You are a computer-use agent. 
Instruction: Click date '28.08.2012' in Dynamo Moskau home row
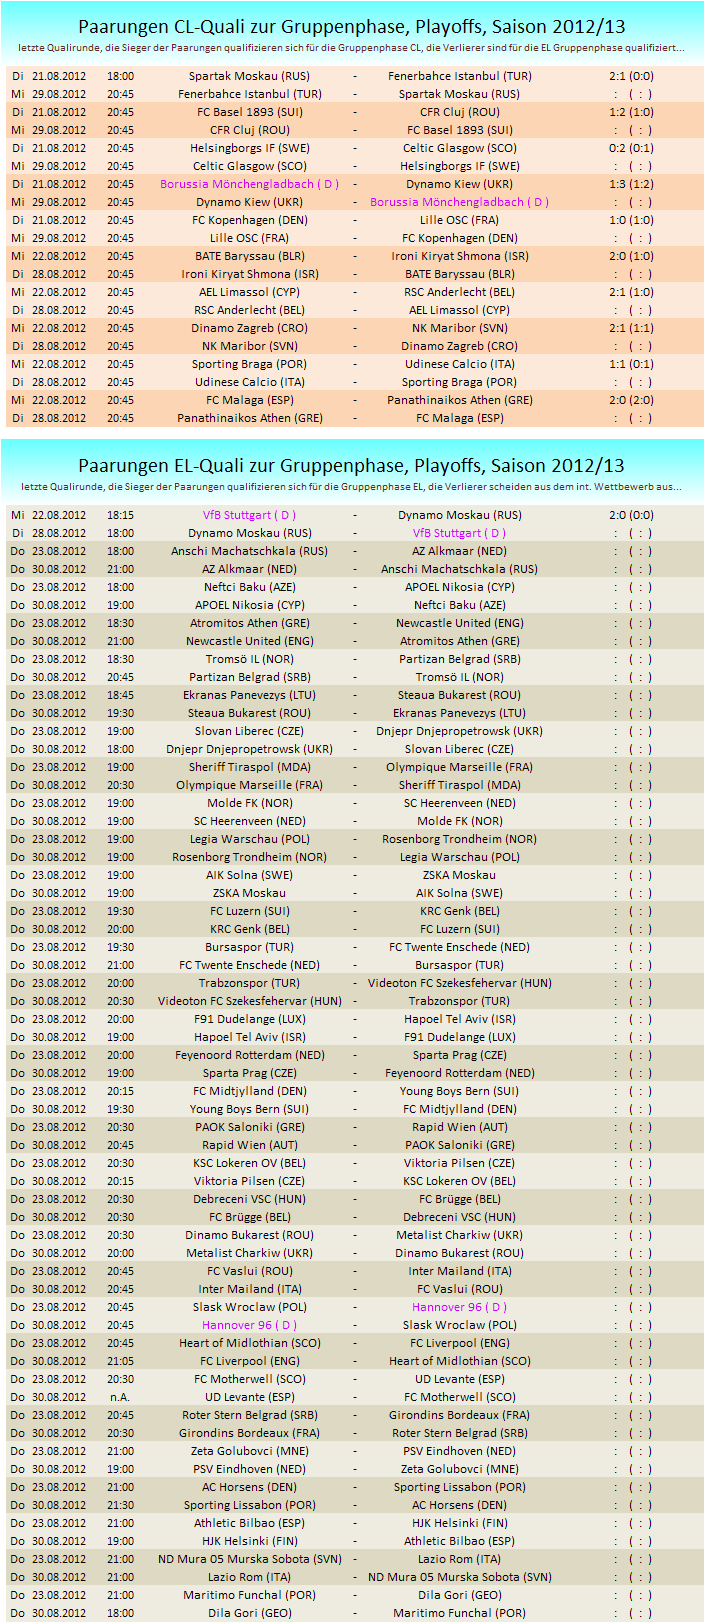pyautogui.click(x=59, y=533)
